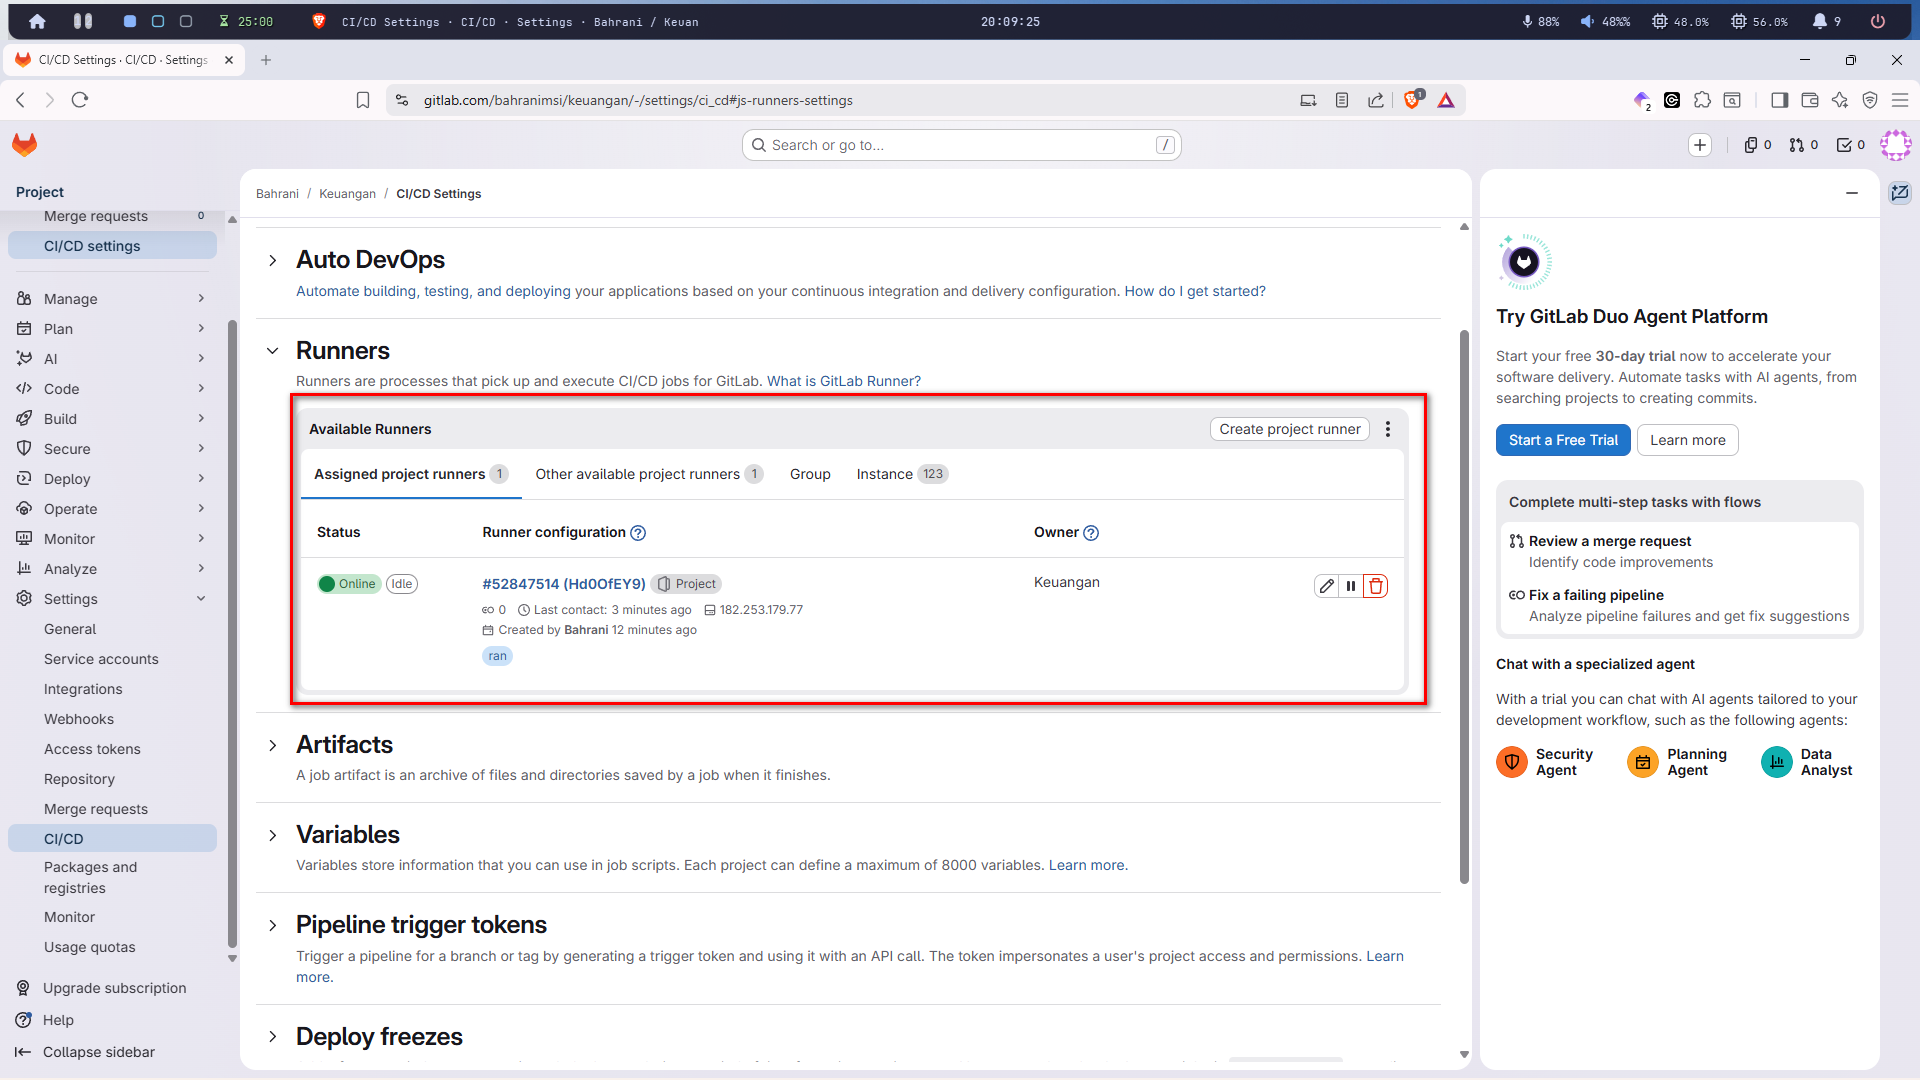Image resolution: width=1920 pixels, height=1080 pixels.
Task: Open Owner column help icon
Action: [1091, 533]
